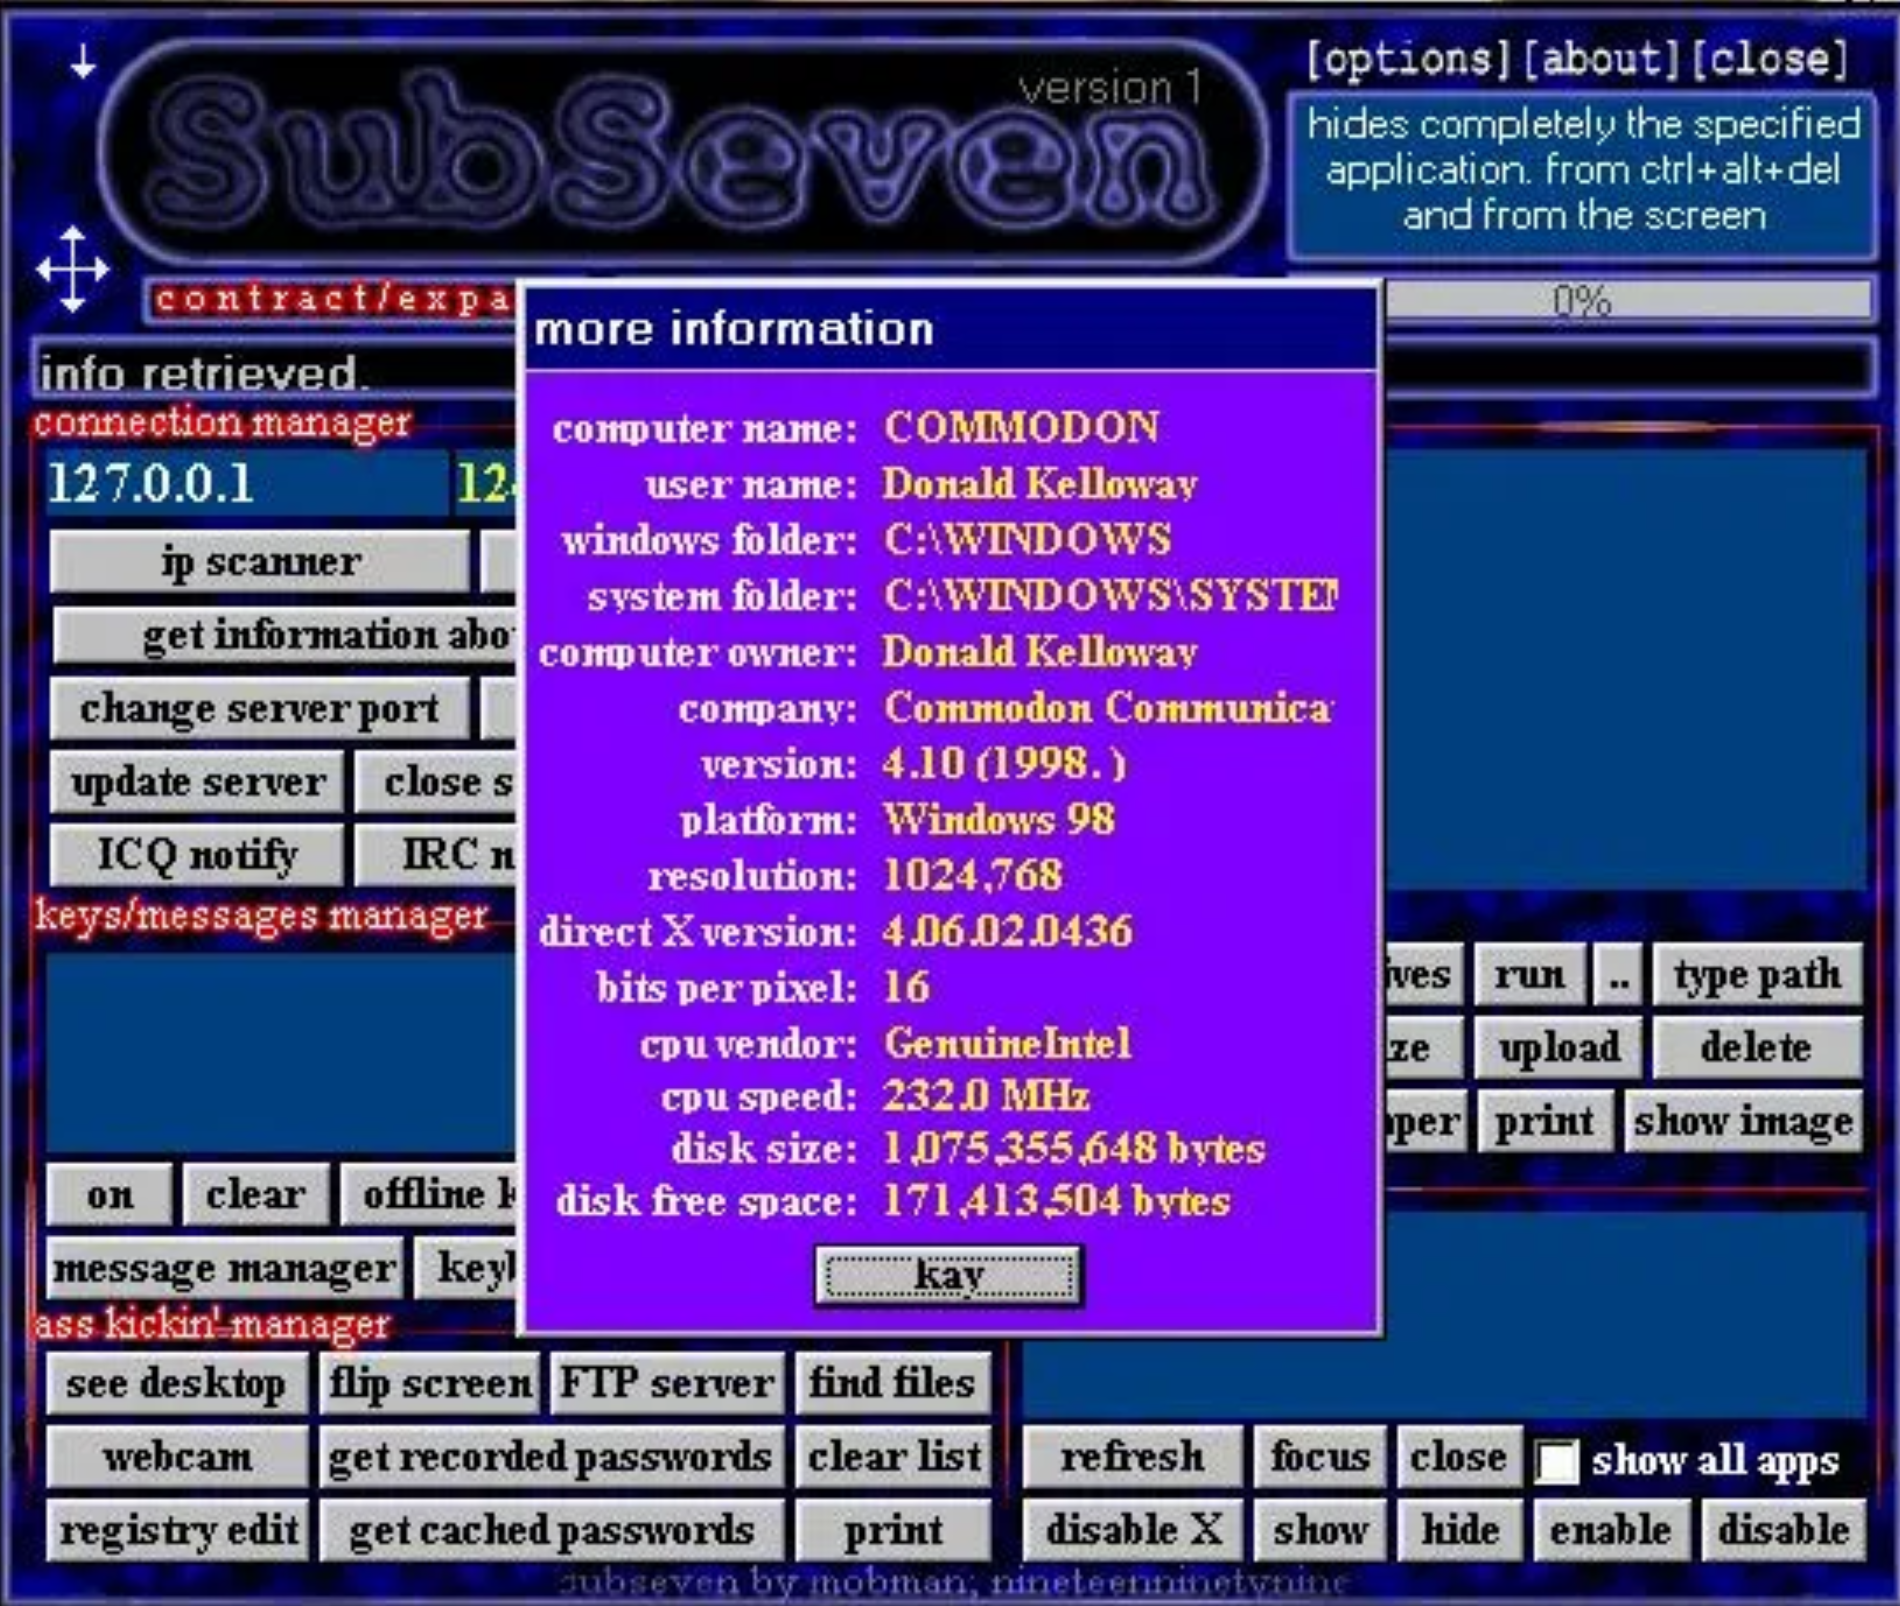This screenshot has height=1606, width=1900.
Task: Open the [options] menu
Action: tap(1408, 59)
